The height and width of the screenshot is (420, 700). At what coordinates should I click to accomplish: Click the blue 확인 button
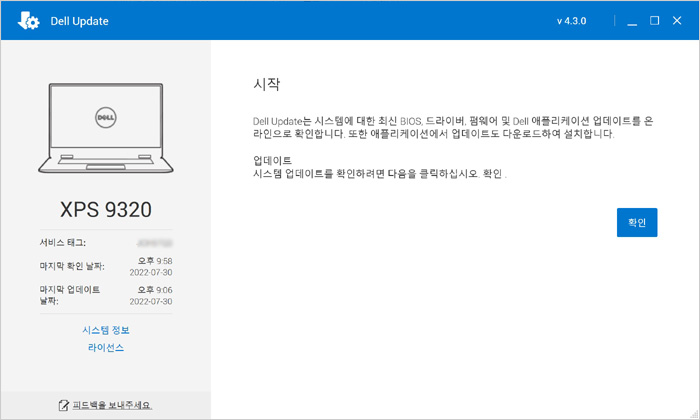pyautogui.click(x=637, y=222)
